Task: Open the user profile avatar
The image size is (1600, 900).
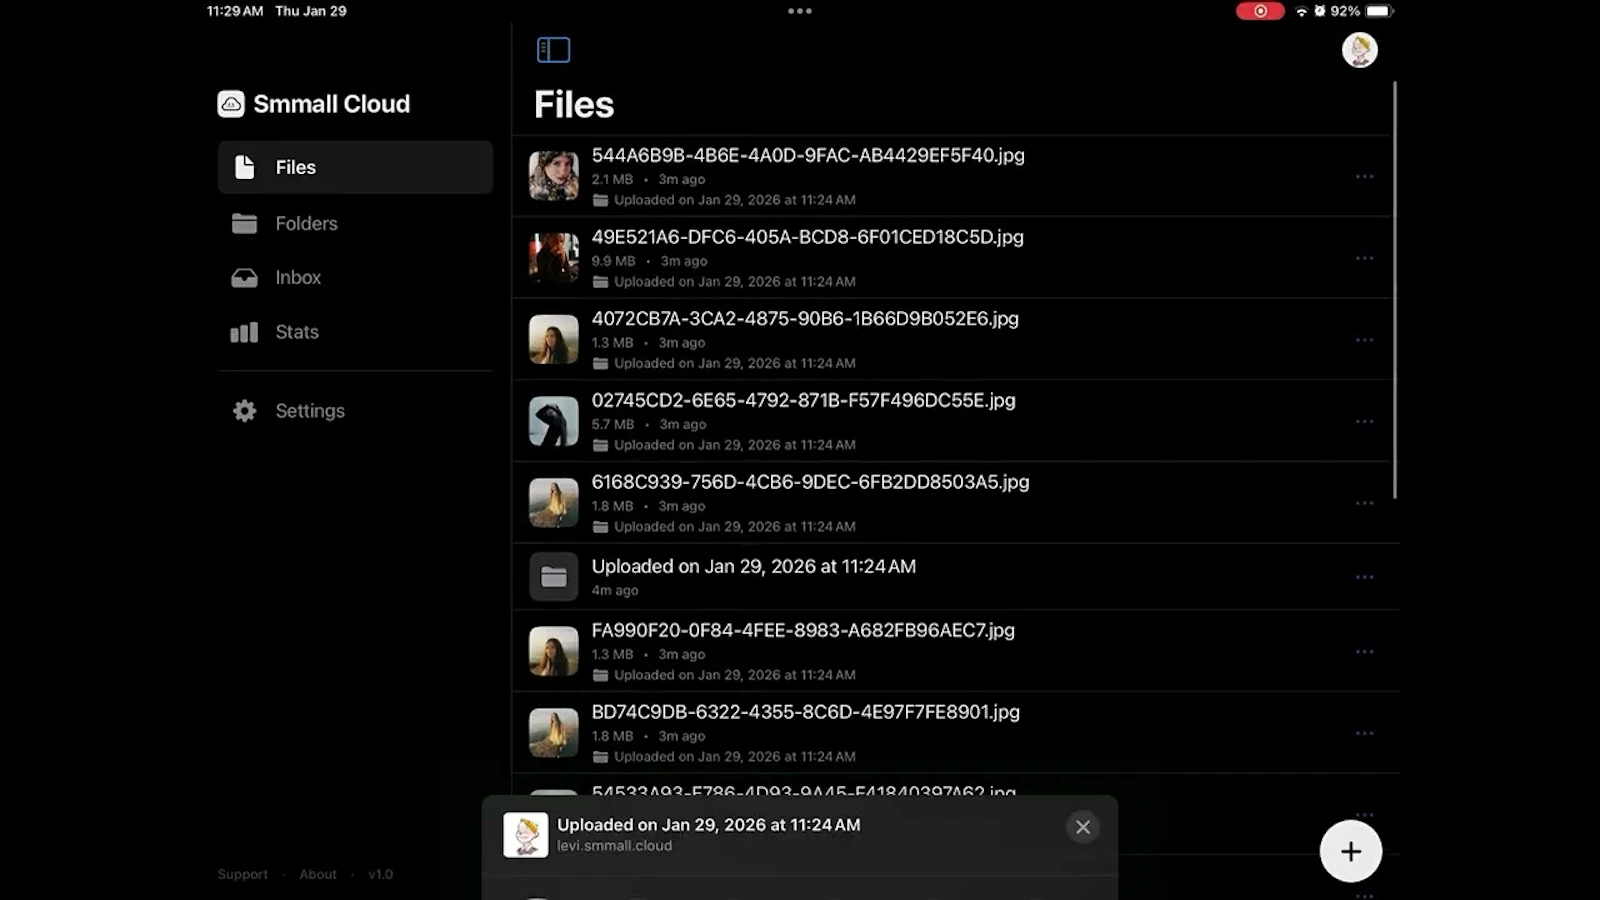Action: pos(1359,50)
